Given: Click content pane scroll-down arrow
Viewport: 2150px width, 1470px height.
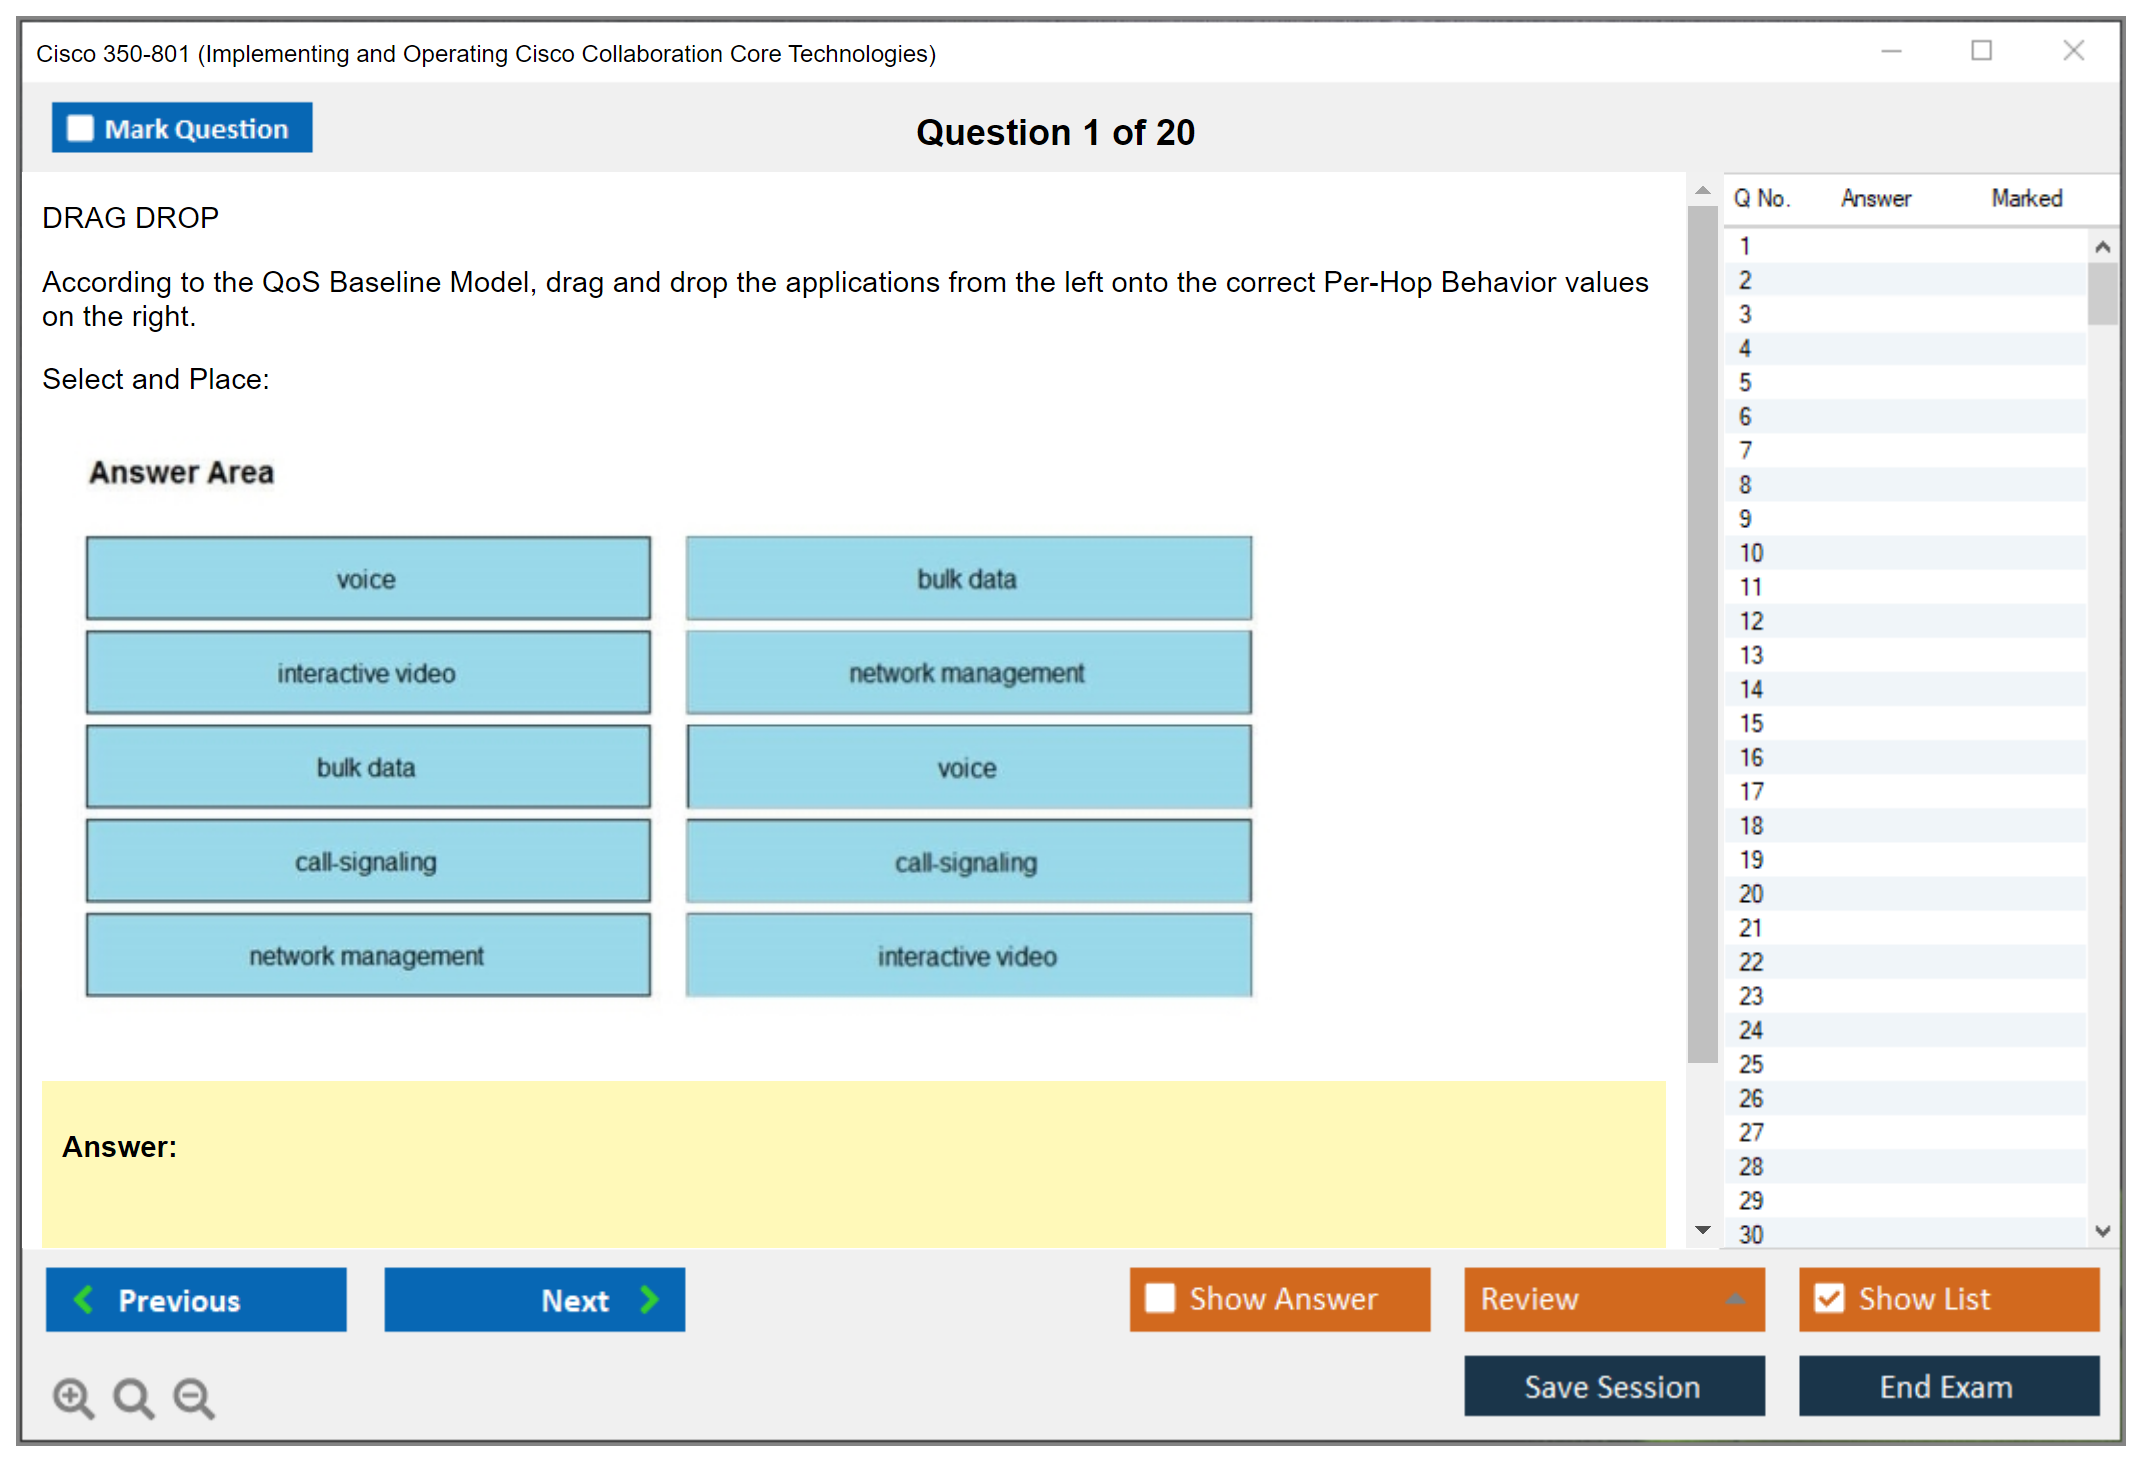Looking at the screenshot, I should tap(1703, 1230).
